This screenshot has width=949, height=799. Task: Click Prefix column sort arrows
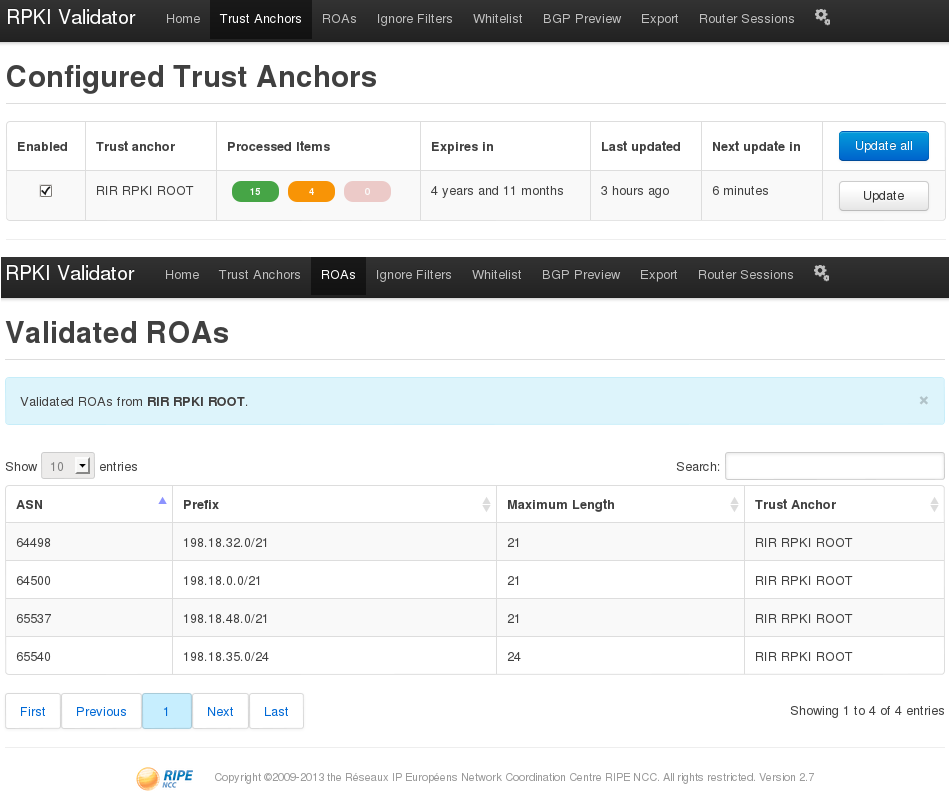click(486, 504)
